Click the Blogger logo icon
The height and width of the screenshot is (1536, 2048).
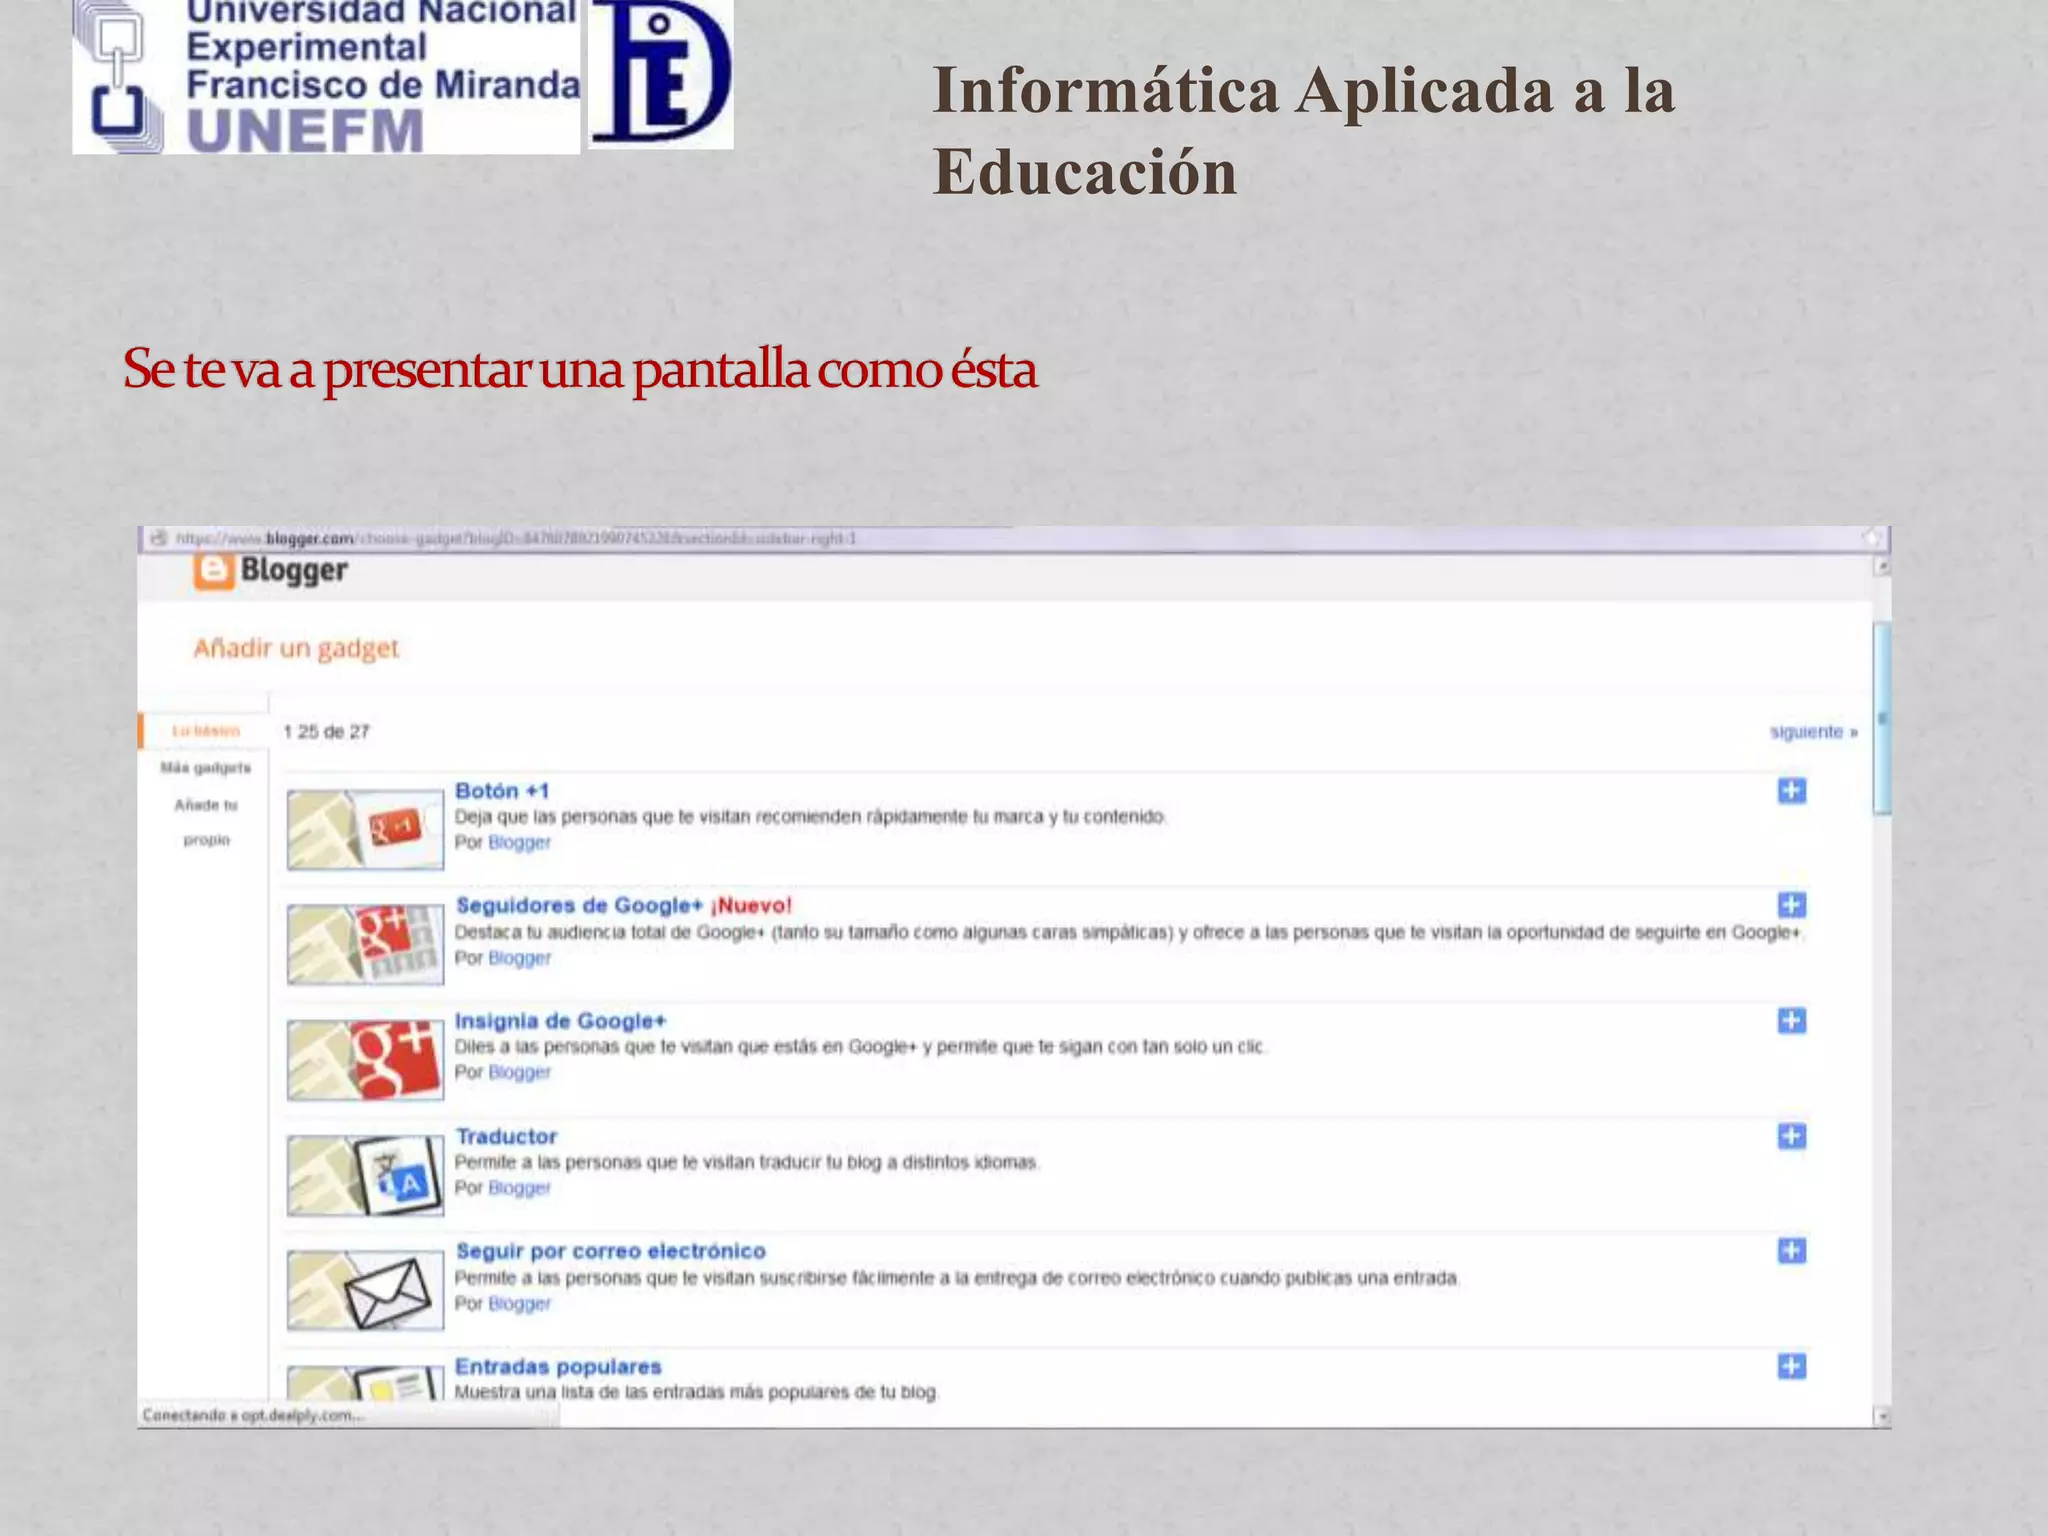coord(213,571)
